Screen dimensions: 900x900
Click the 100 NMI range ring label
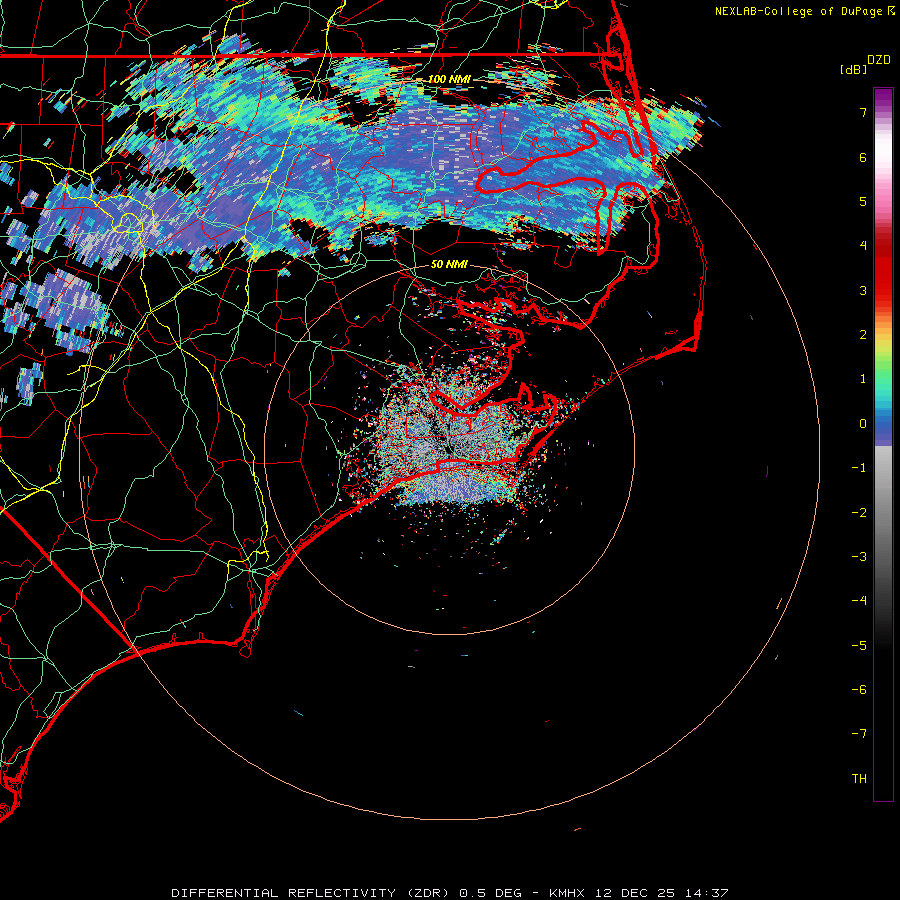(449, 79)
